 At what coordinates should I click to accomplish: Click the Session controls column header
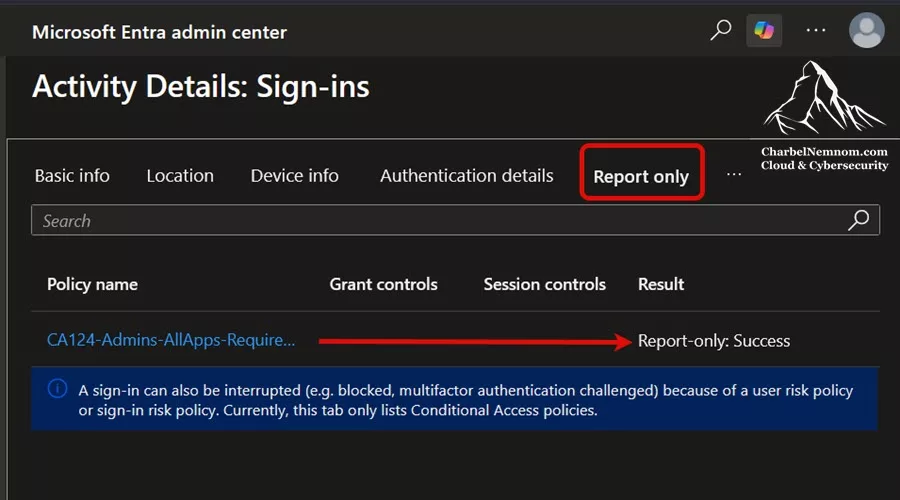click(x=545, y=284)
